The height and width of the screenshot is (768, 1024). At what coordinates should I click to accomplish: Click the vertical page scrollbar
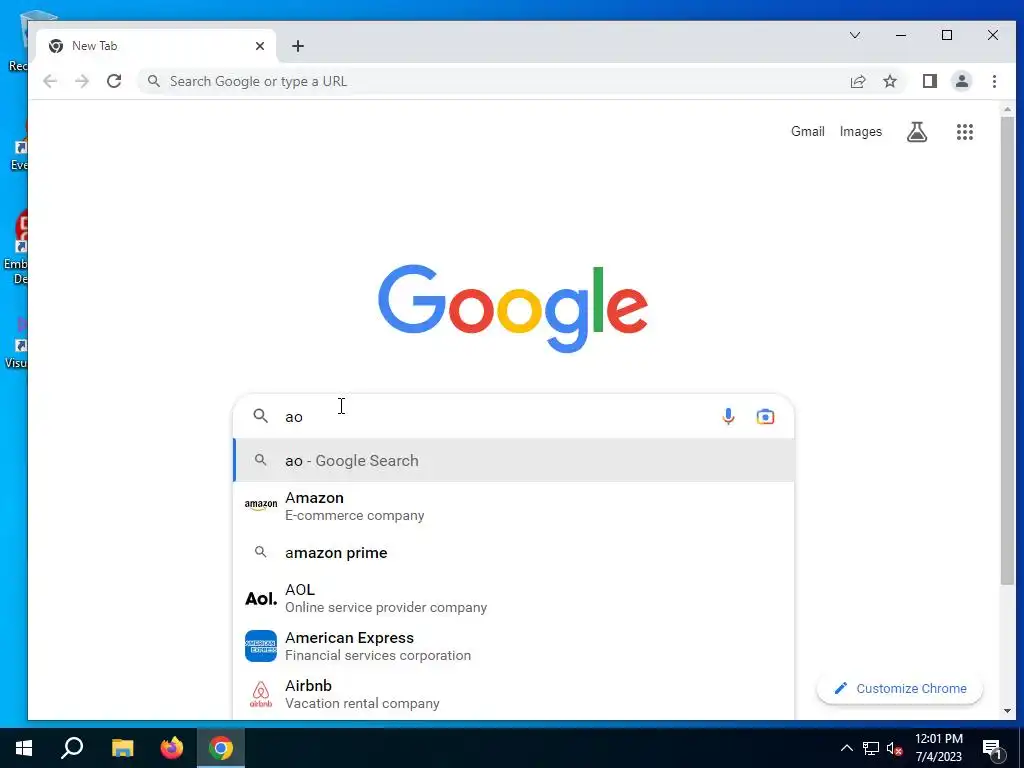click(x=1007, y=351)
